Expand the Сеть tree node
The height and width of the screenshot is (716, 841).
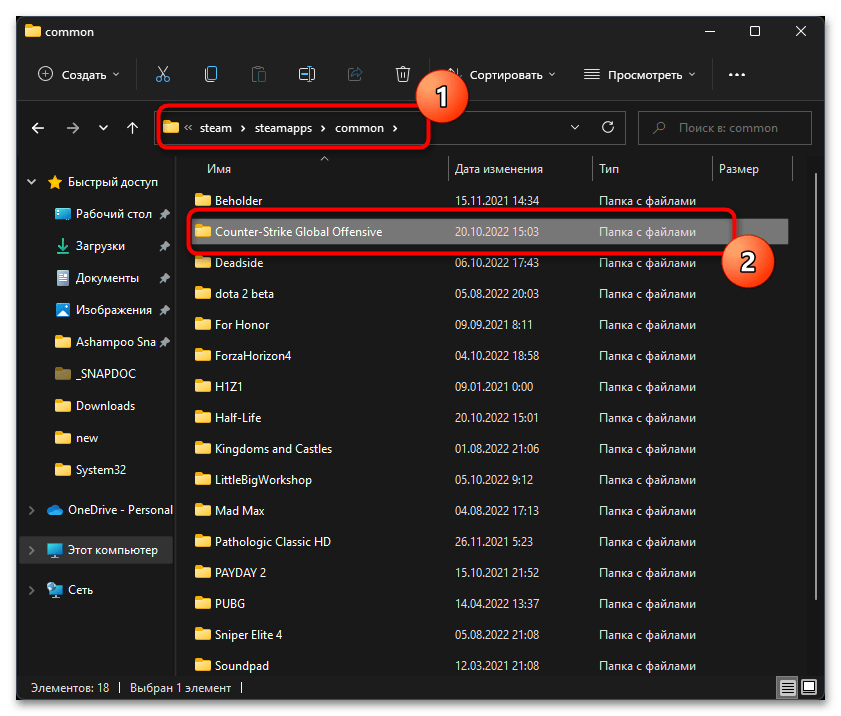32,590
